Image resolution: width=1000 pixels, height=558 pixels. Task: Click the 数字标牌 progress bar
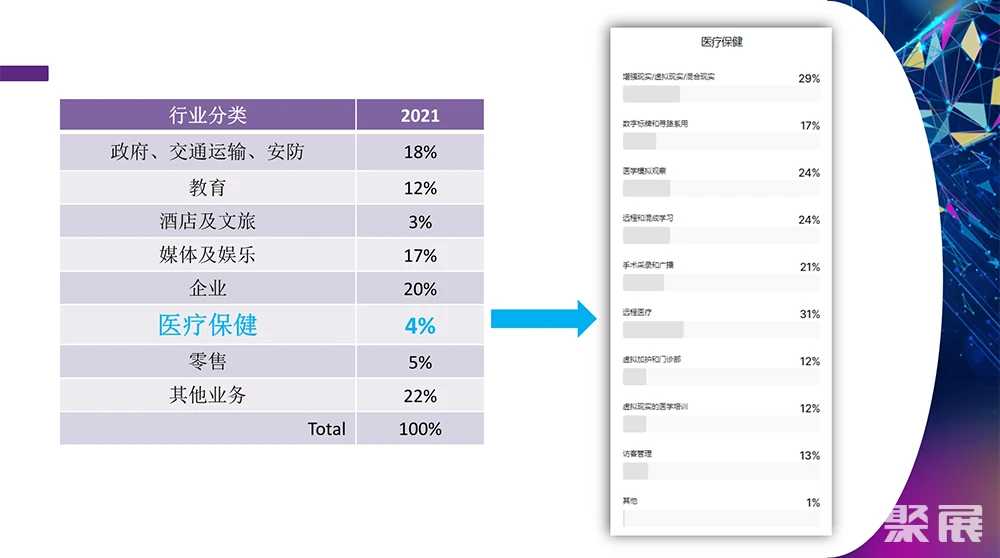721,142
